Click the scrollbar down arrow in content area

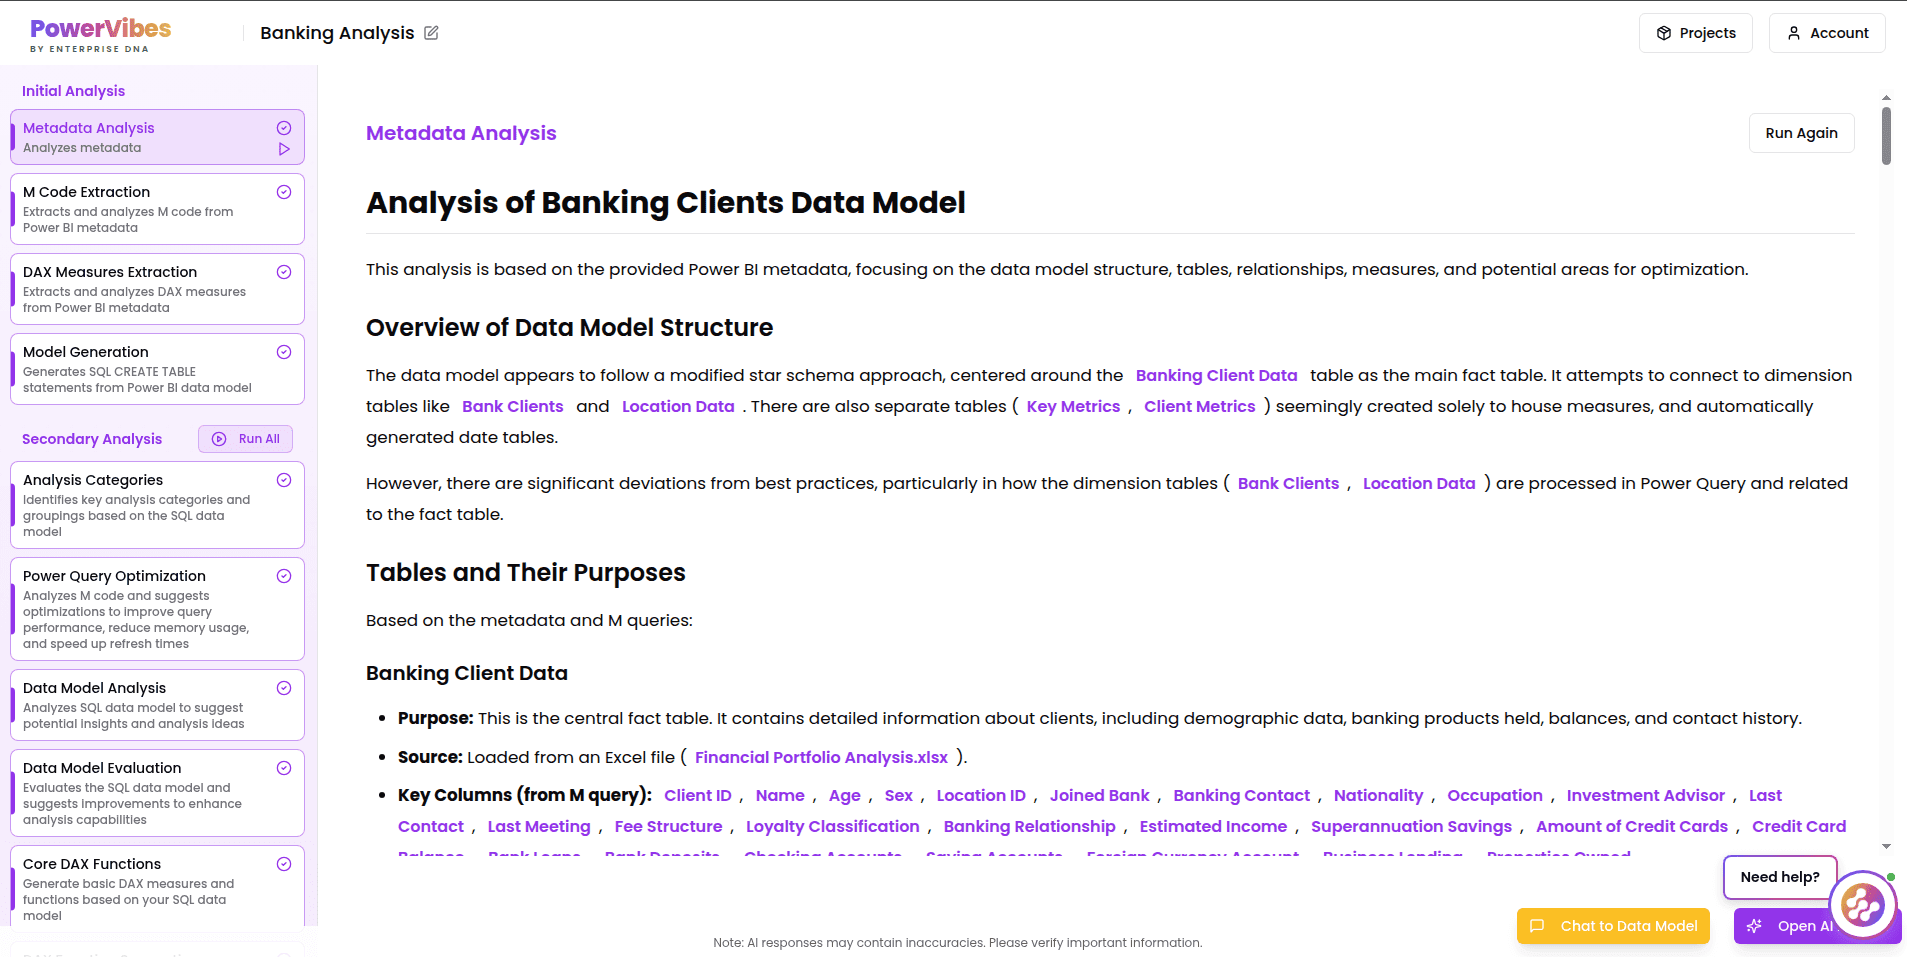[x=1886, y=847]
